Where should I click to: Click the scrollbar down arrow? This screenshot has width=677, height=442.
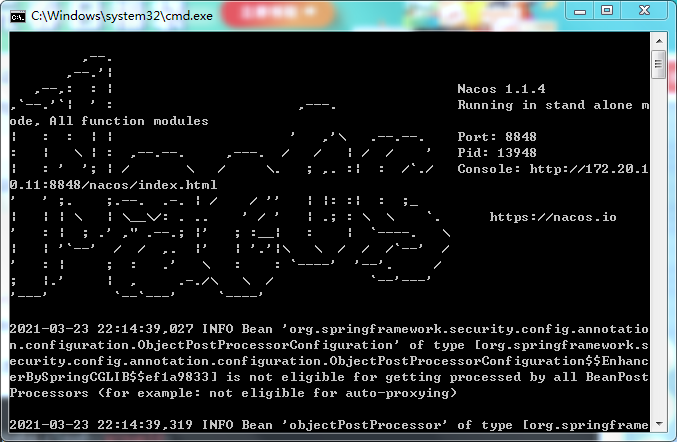coord(659,423)
